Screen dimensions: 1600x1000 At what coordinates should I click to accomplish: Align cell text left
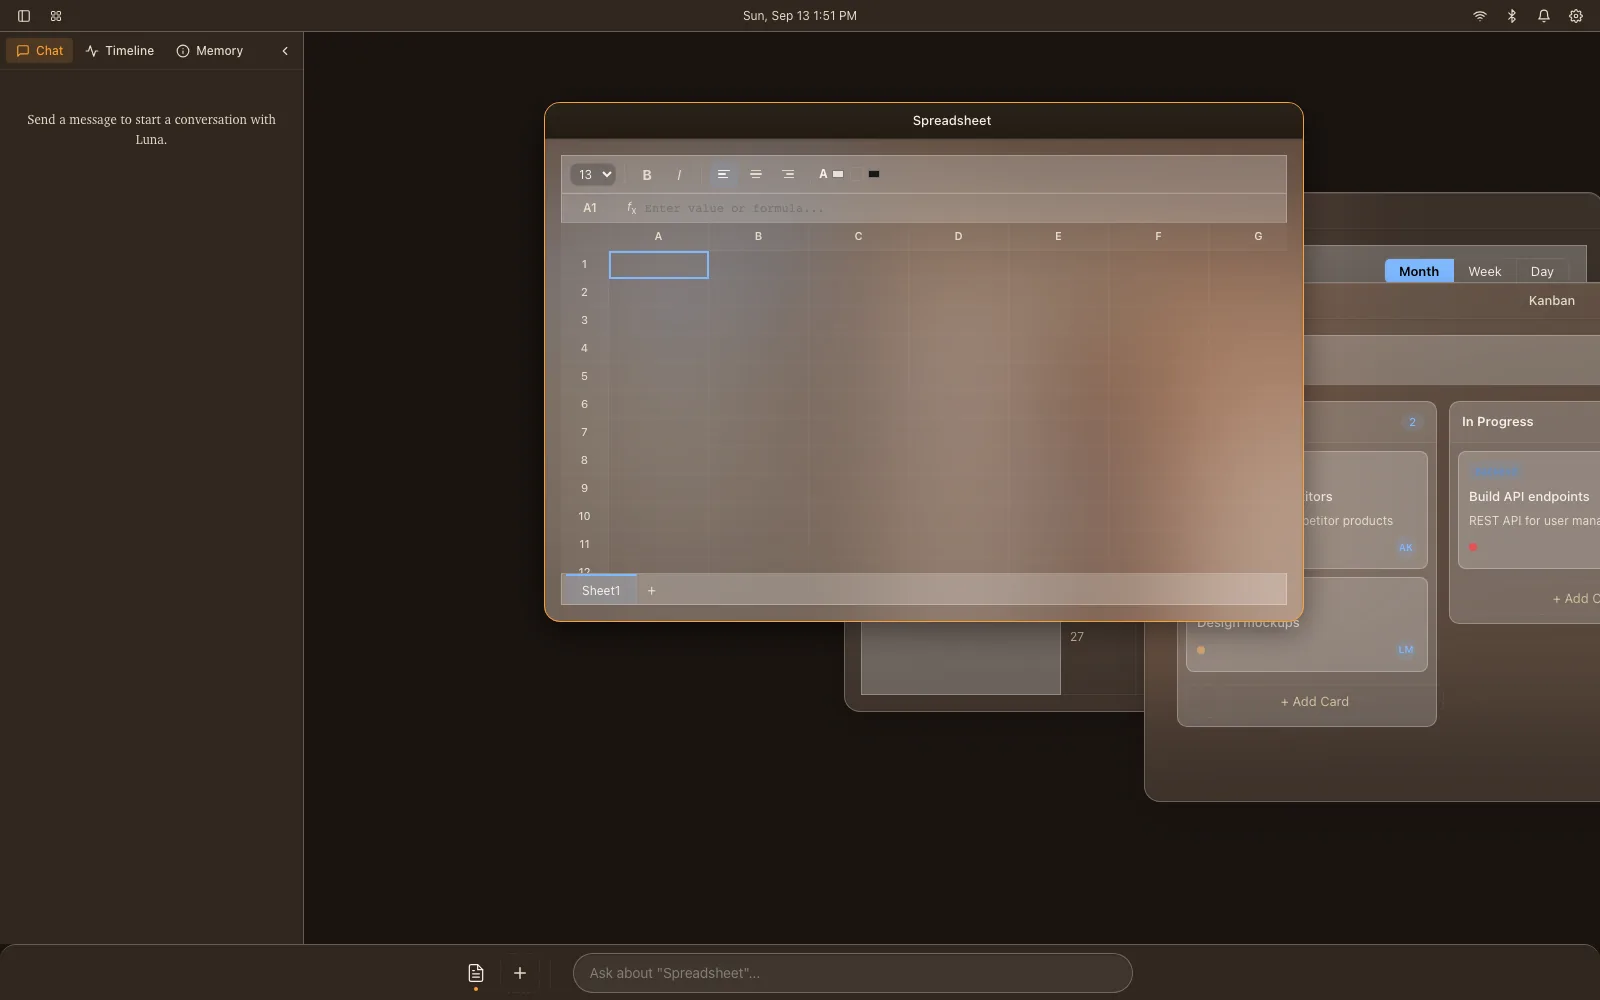[x=723, y=174]
